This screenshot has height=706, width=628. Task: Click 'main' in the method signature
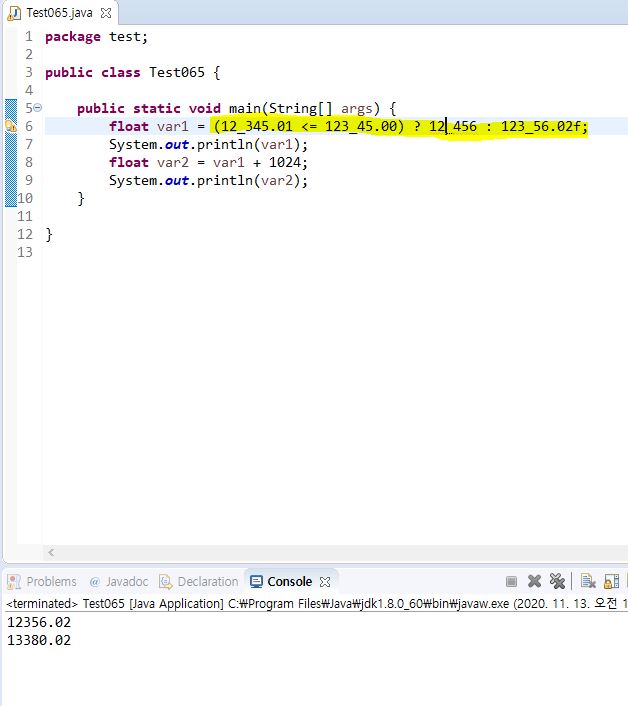point(245,109)
